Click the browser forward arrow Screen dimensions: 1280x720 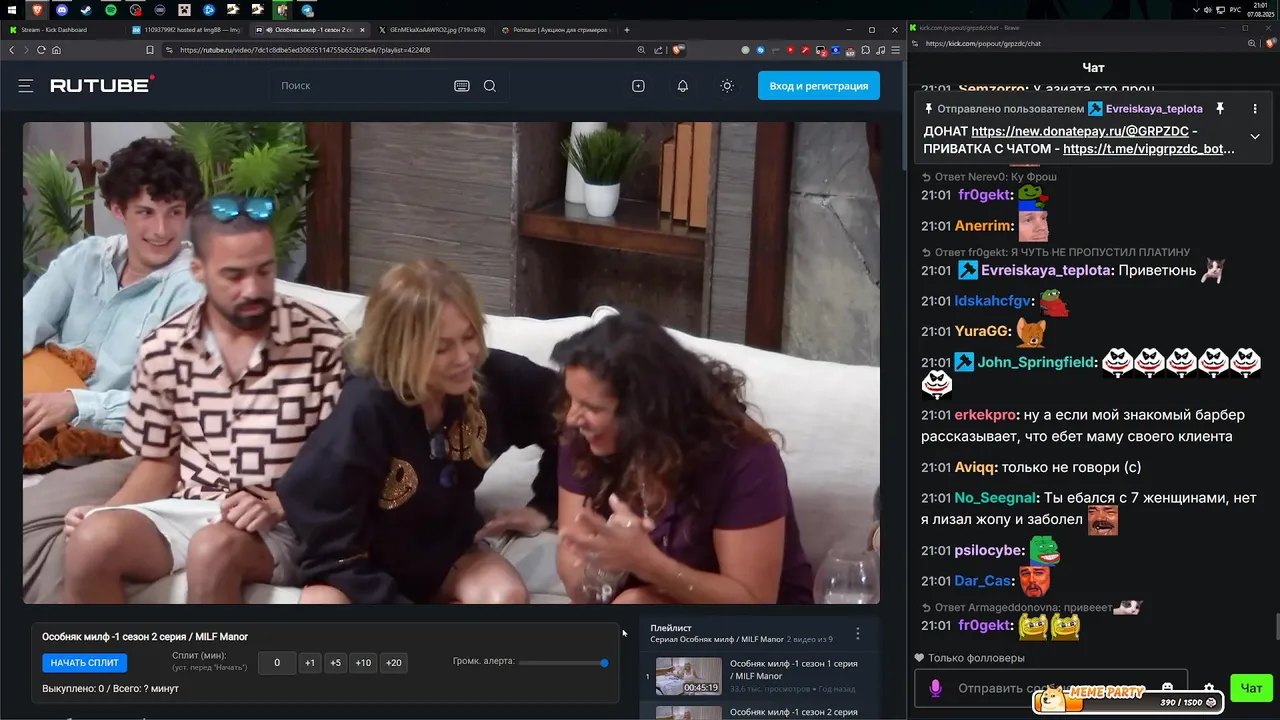[26, 50]
